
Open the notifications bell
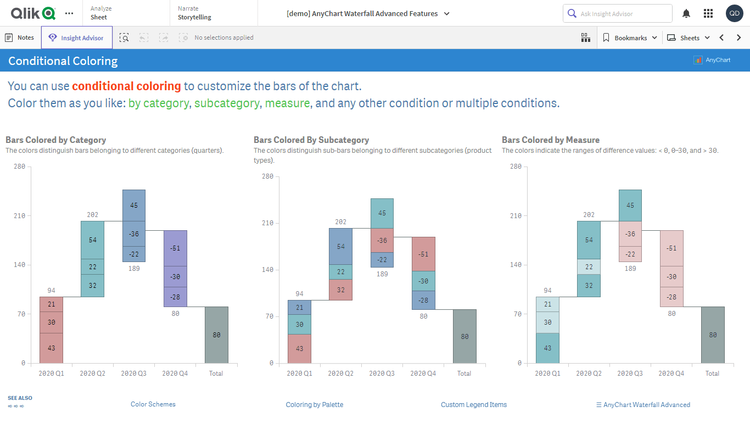686,13
